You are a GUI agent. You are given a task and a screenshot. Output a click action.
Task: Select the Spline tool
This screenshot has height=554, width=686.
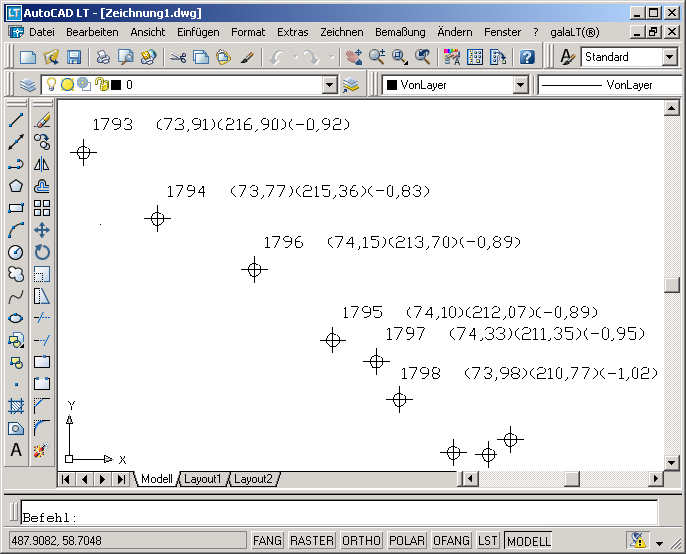coord(16,296)
